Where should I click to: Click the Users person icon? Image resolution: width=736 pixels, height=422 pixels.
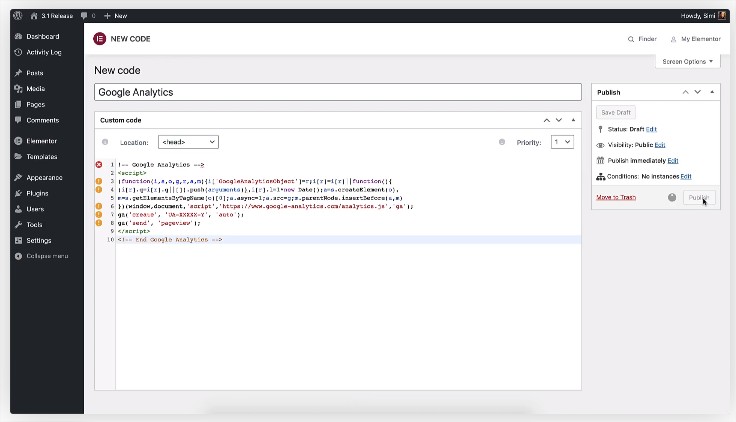[18, 209]
